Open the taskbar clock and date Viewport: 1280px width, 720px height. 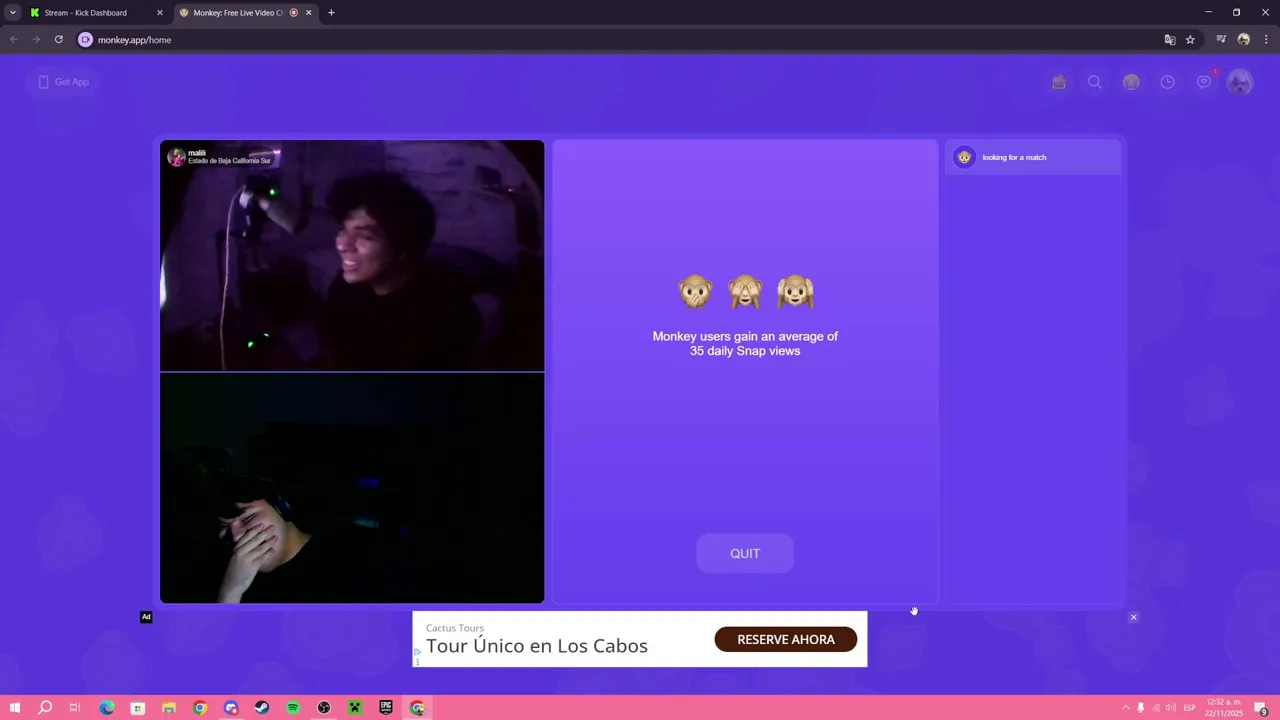click(1224, 708)
